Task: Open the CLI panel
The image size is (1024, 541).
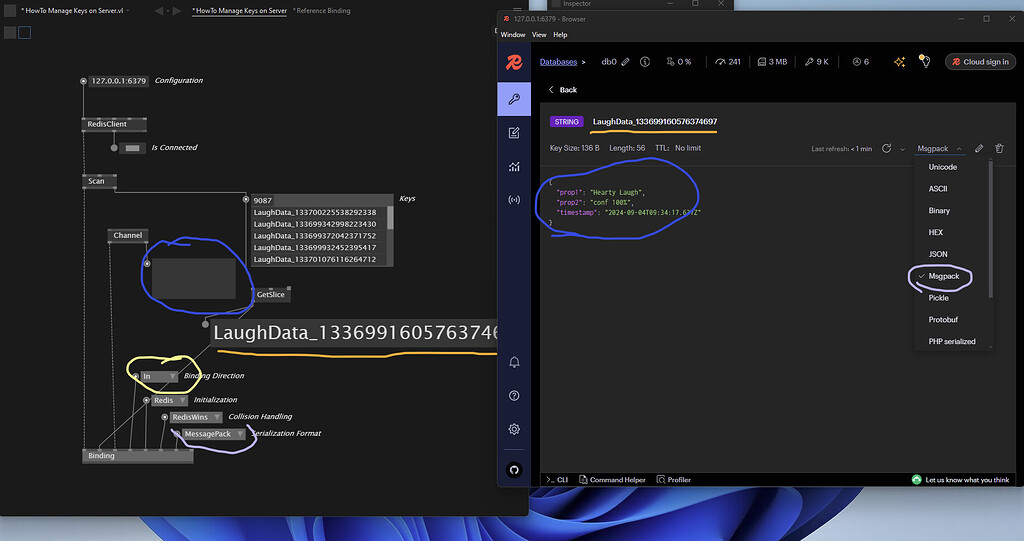Action: (557, 480)
